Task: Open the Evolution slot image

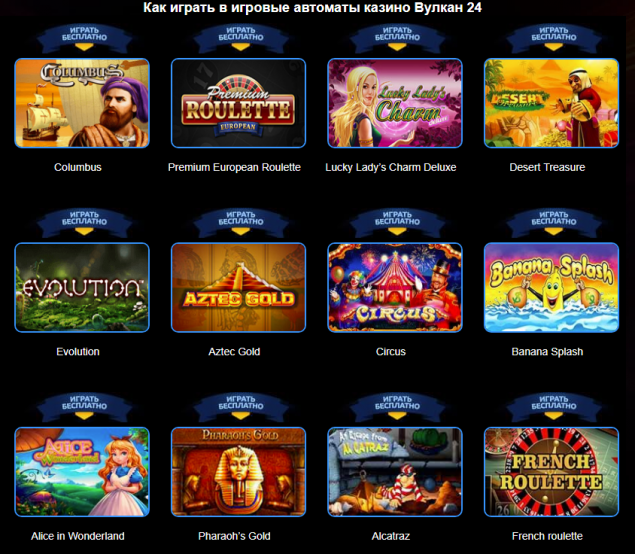Action: [82, 288]
